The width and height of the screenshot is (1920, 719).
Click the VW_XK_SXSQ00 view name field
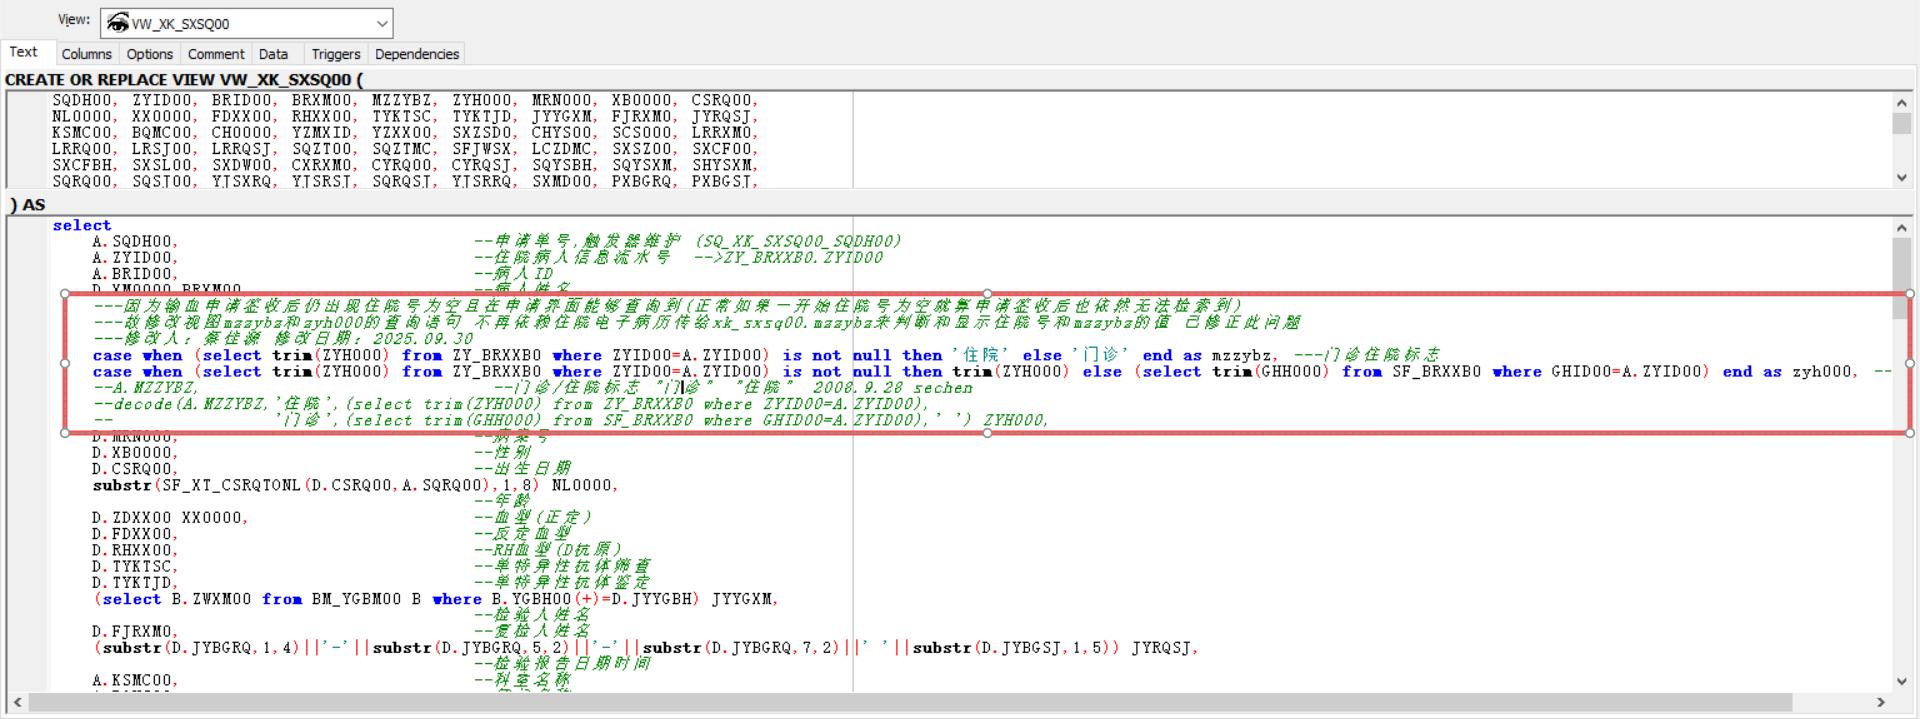pos(246,24)
